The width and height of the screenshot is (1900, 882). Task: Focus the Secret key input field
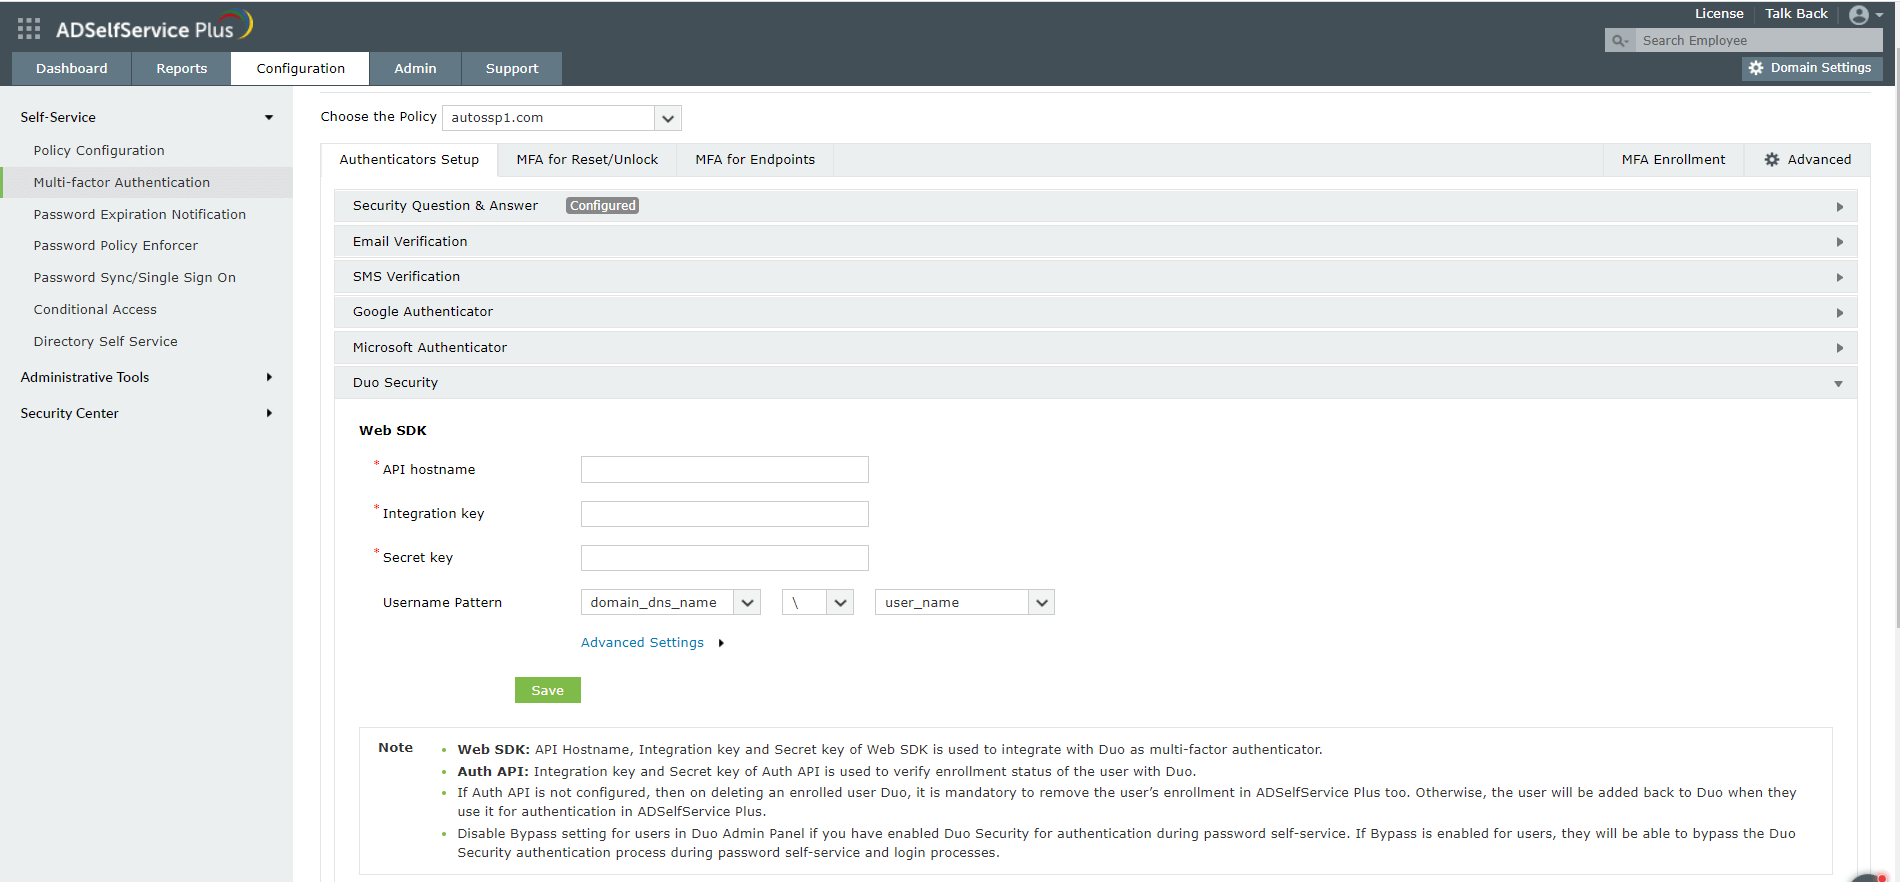click(x=725, y=558)
